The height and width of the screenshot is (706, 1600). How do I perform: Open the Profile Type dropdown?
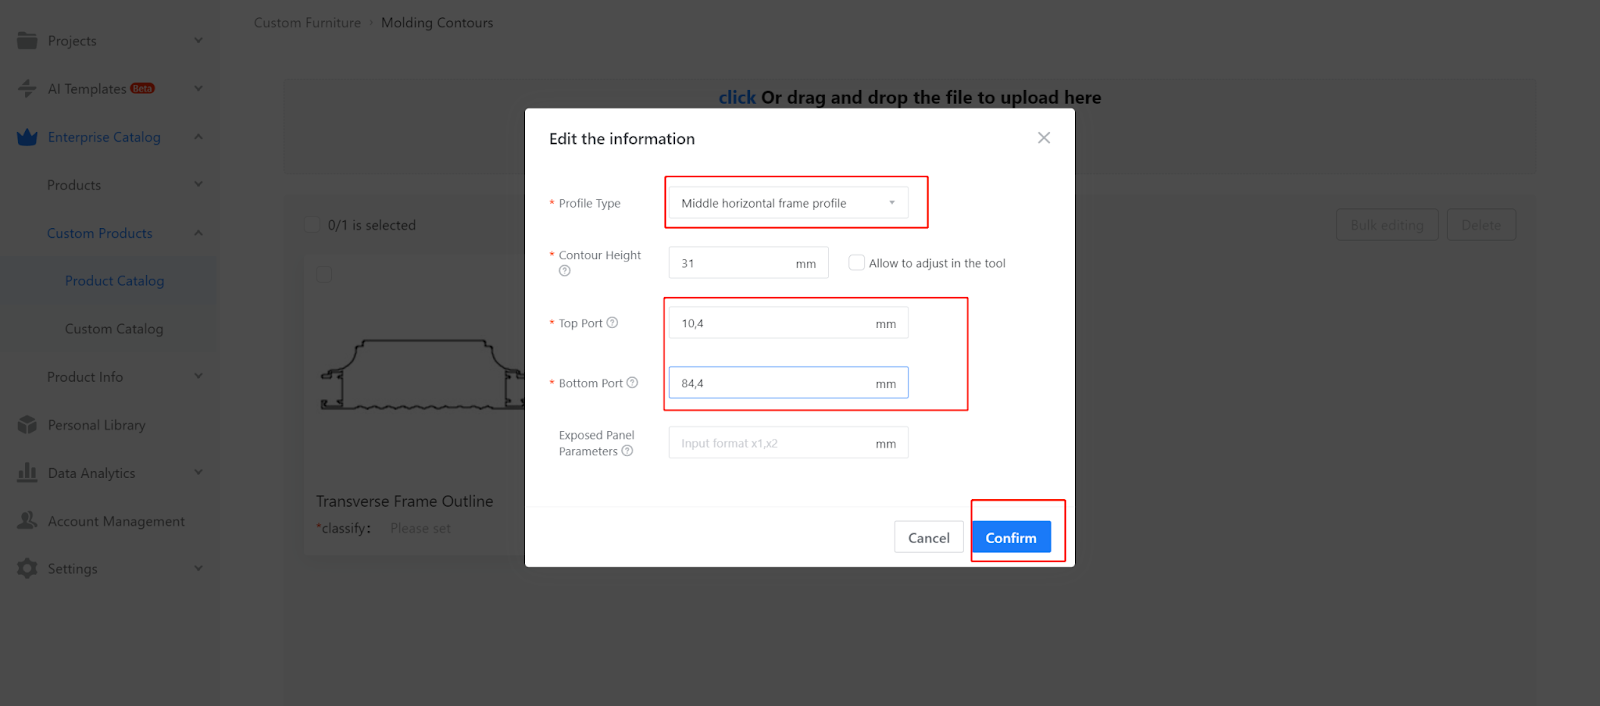pos(788,203)
